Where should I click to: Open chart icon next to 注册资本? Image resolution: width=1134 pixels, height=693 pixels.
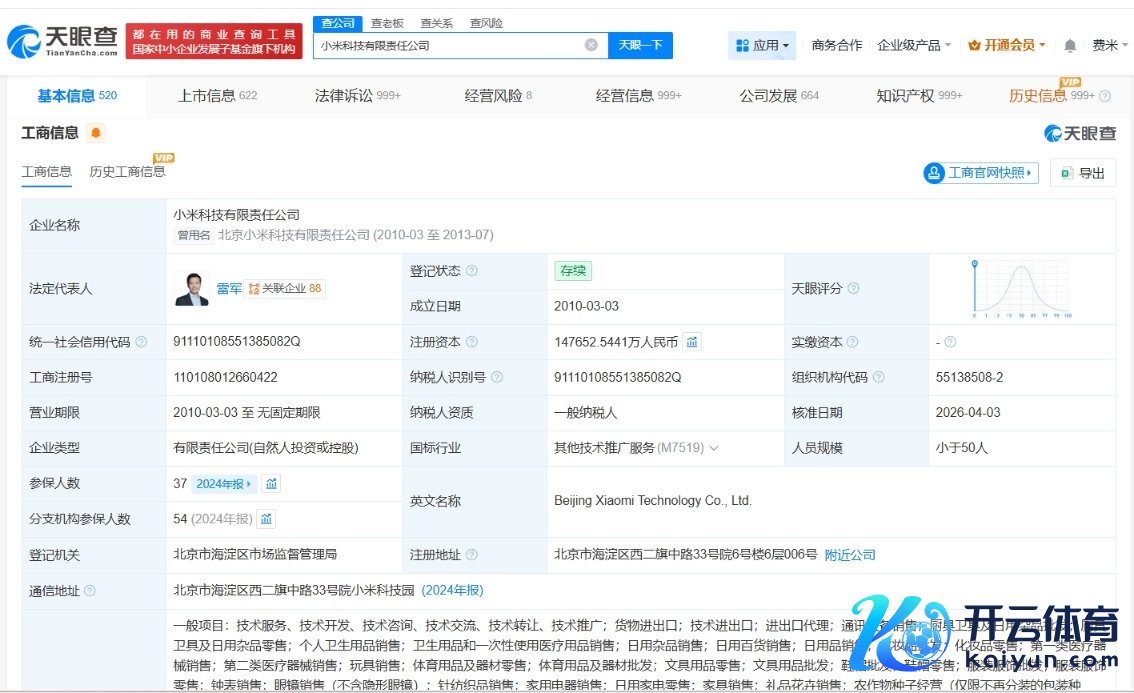pyautogui.click(x=692, y=342)
